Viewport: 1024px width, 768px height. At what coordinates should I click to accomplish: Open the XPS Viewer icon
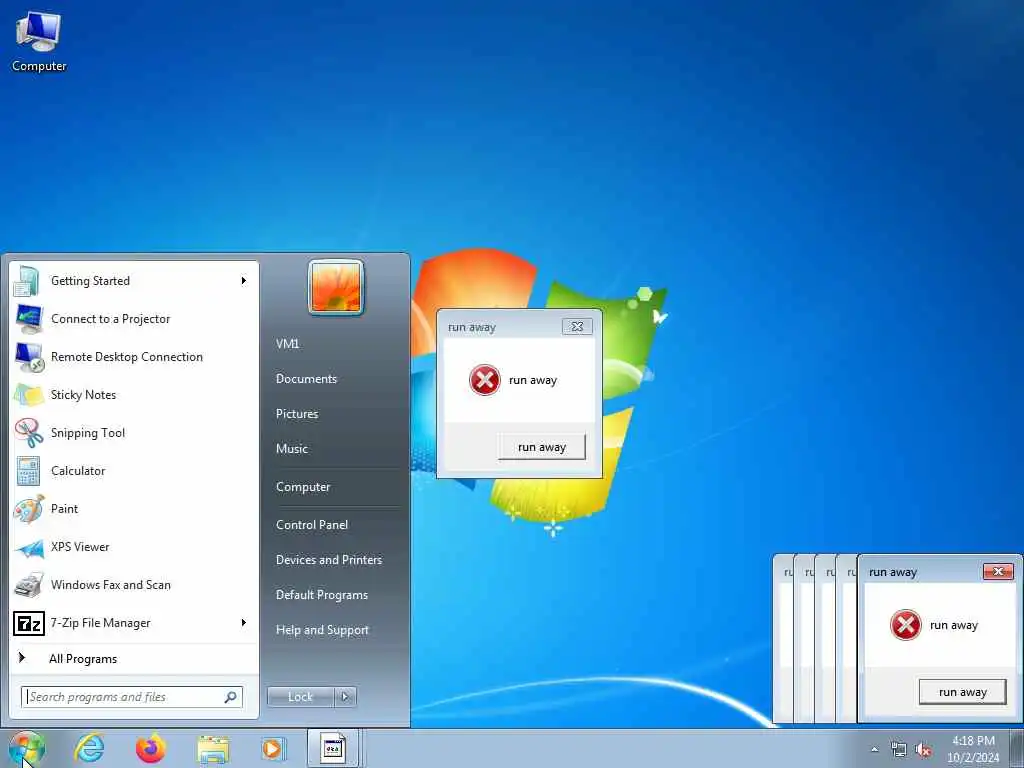[x=29, y=547]
